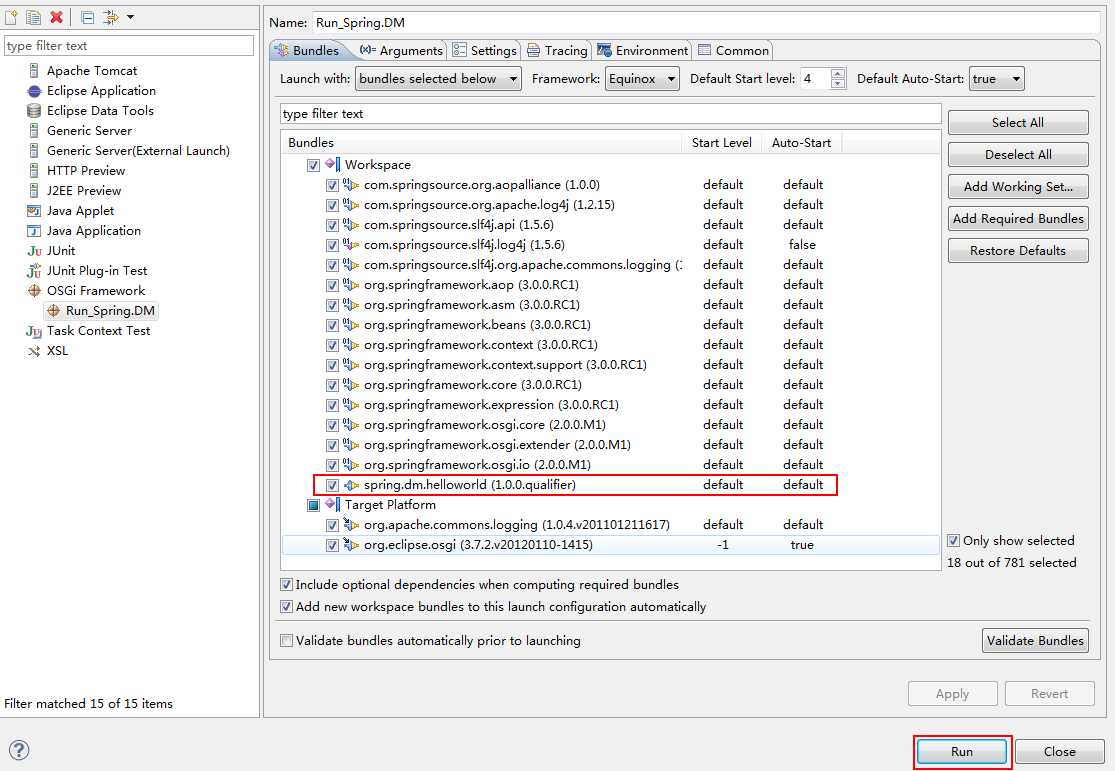Click the Generic Server icon

point(33,131)
